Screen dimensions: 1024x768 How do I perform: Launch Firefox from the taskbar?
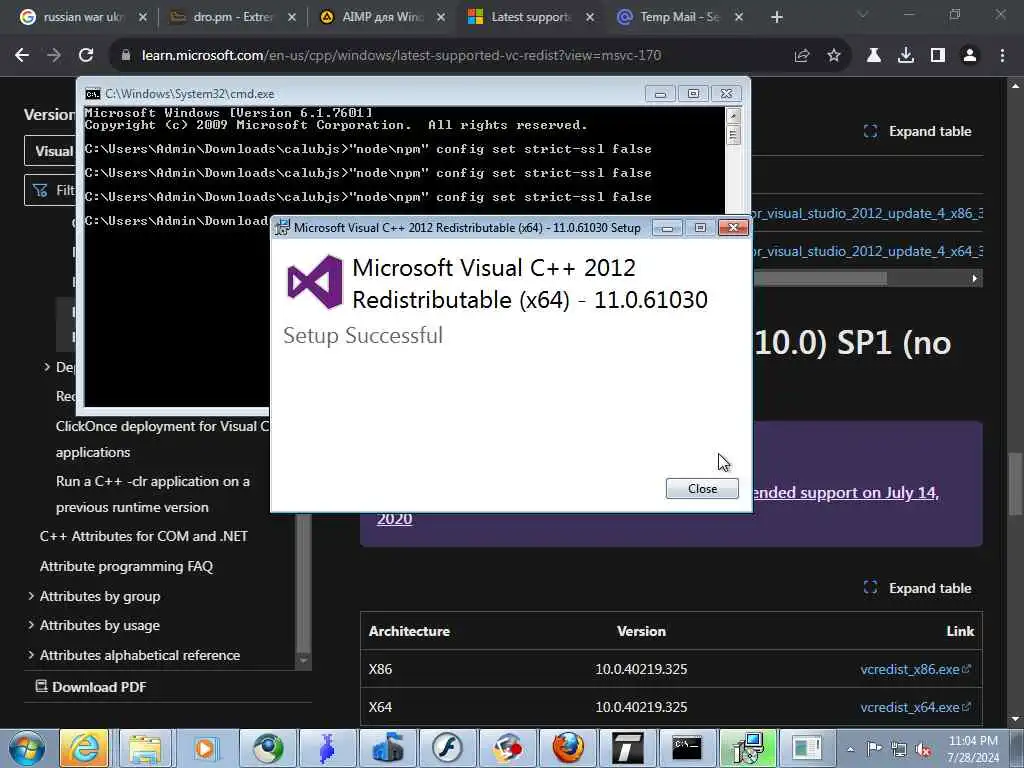pyautogui.click(x=567, y=748)
